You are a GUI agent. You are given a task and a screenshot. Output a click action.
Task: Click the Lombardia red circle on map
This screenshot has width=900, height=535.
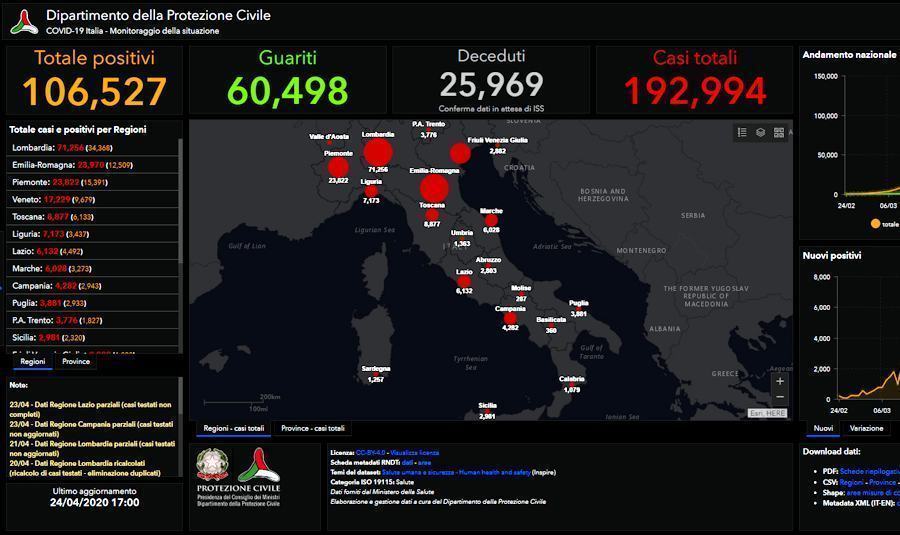[x=377, y=153]
